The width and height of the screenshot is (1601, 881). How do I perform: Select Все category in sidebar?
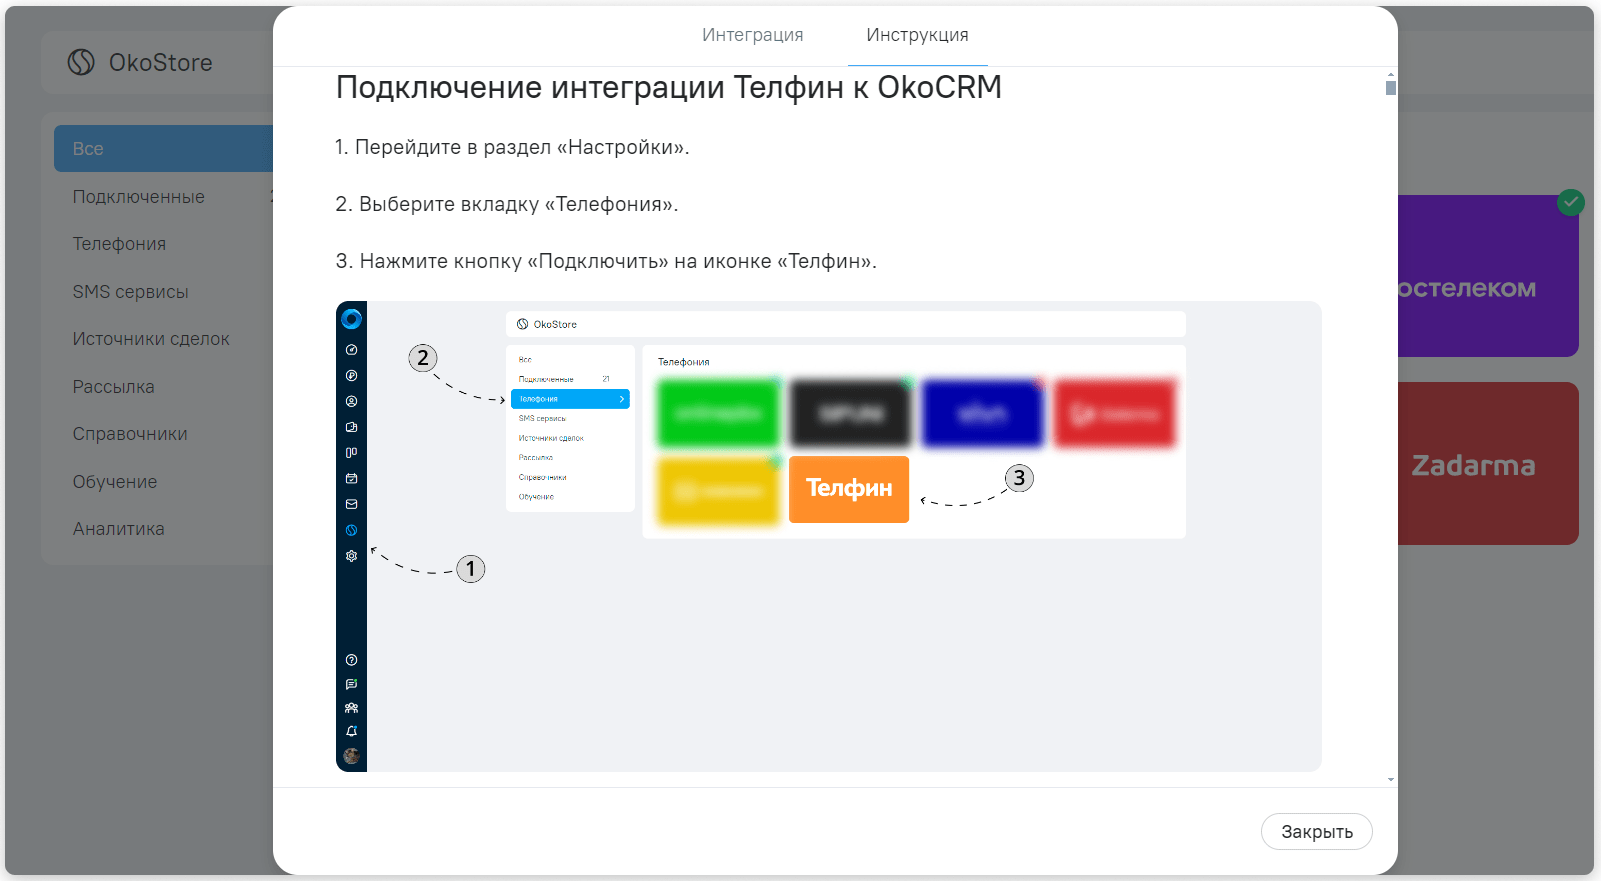(163, 148)
